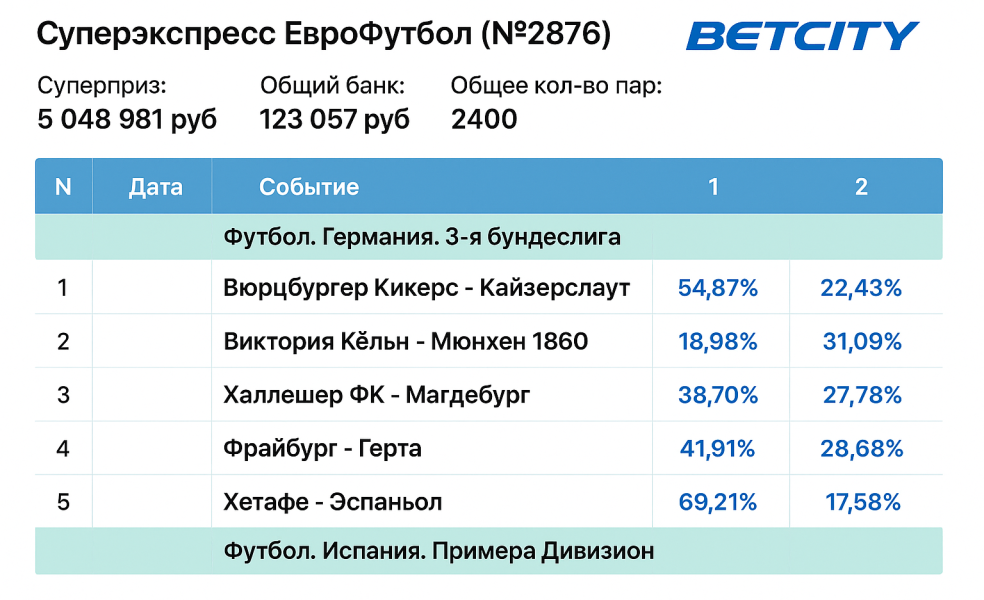The image size is (984, 600).
Task: Collapse the Германия 3-я бундеслига section row
Action: (422, 237)
